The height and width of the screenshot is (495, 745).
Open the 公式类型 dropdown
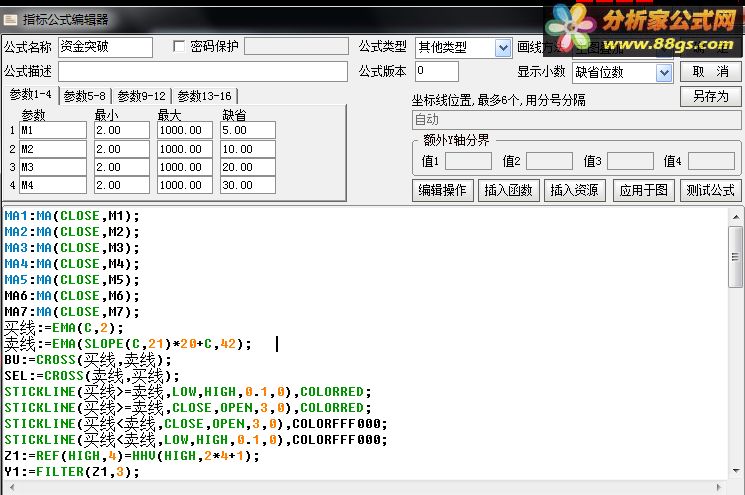click(503, 48)
